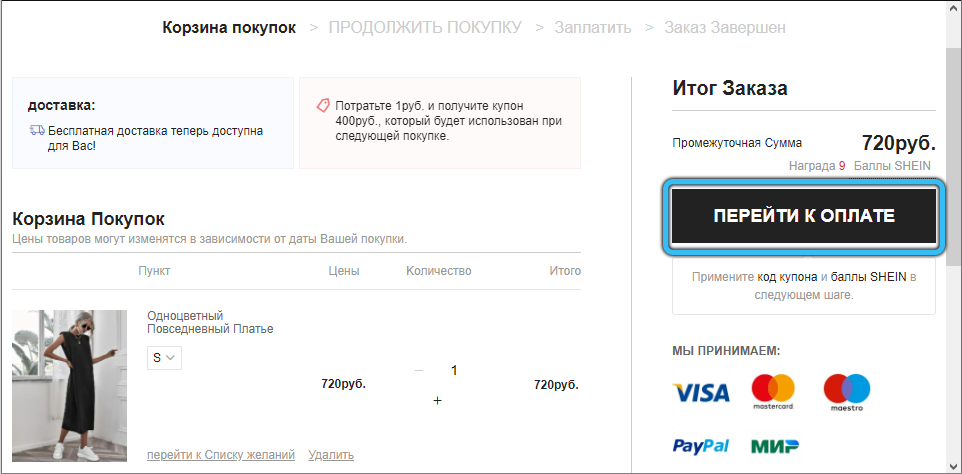Click the 720руб. subtotal amount in Итог Заказа
The image size is (962, 474).
point(899,143)
